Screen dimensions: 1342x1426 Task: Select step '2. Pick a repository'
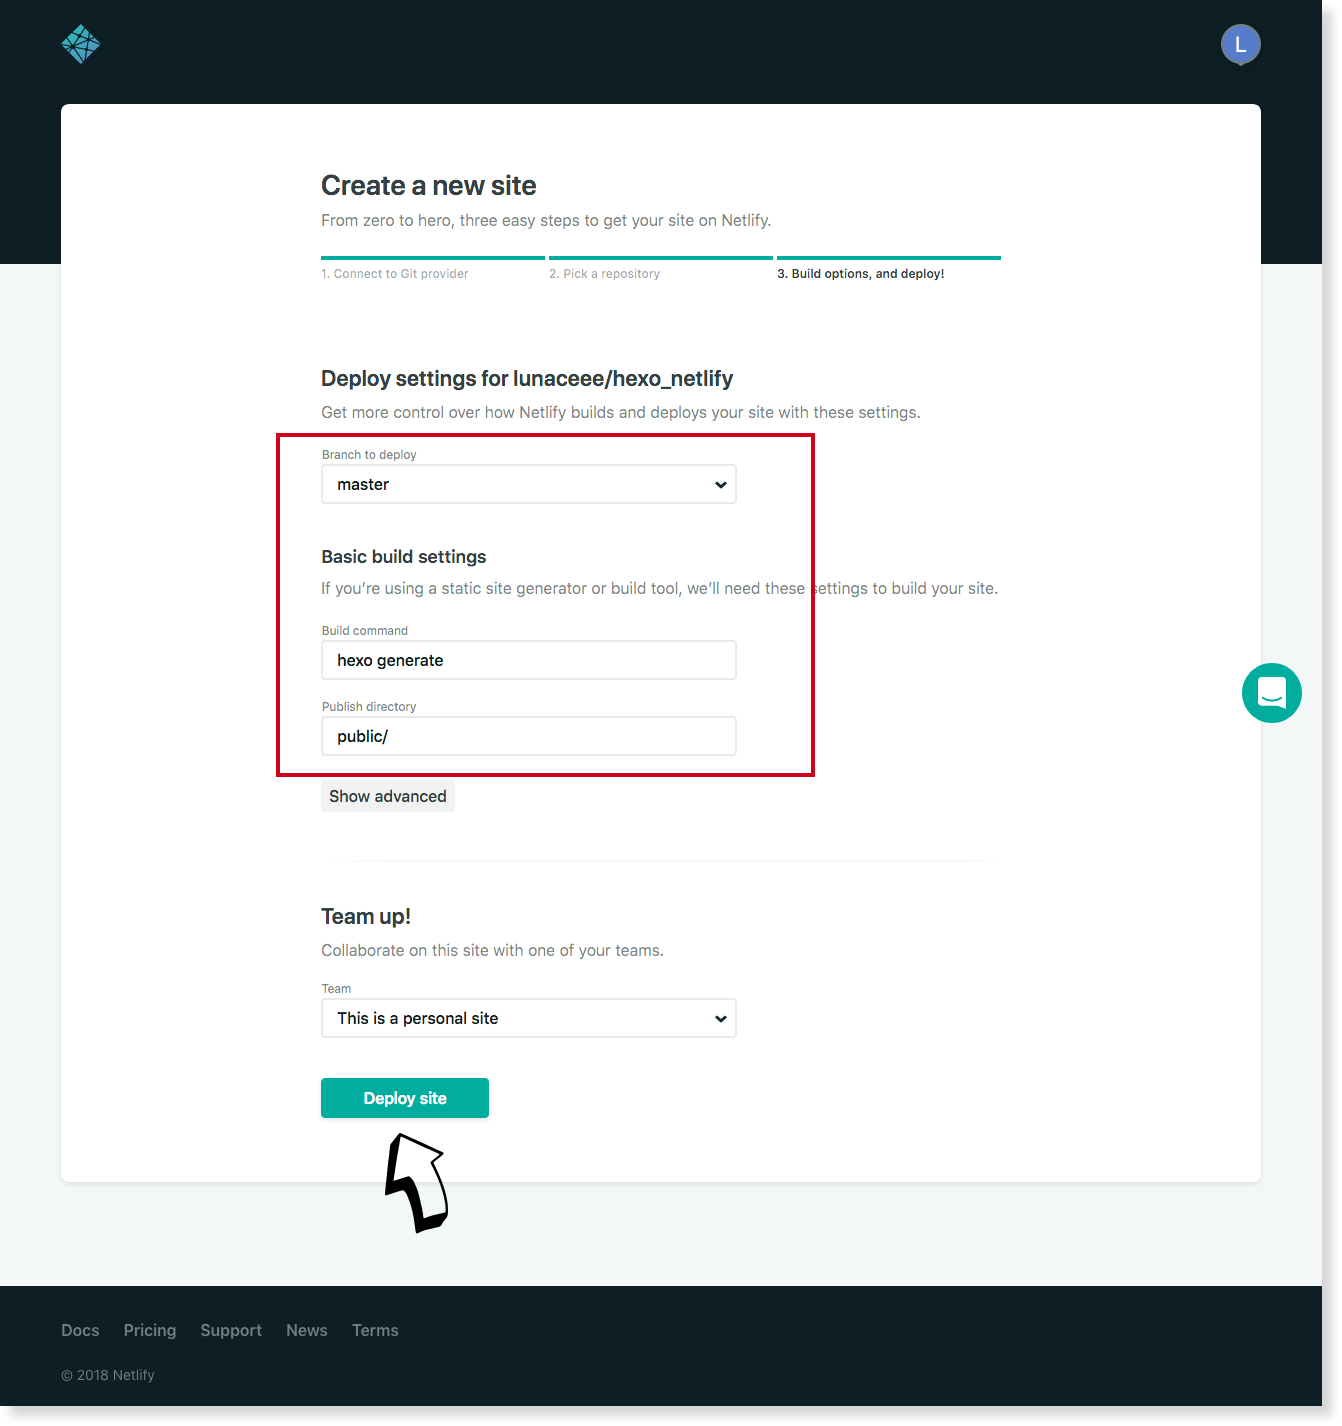[605, 273]
